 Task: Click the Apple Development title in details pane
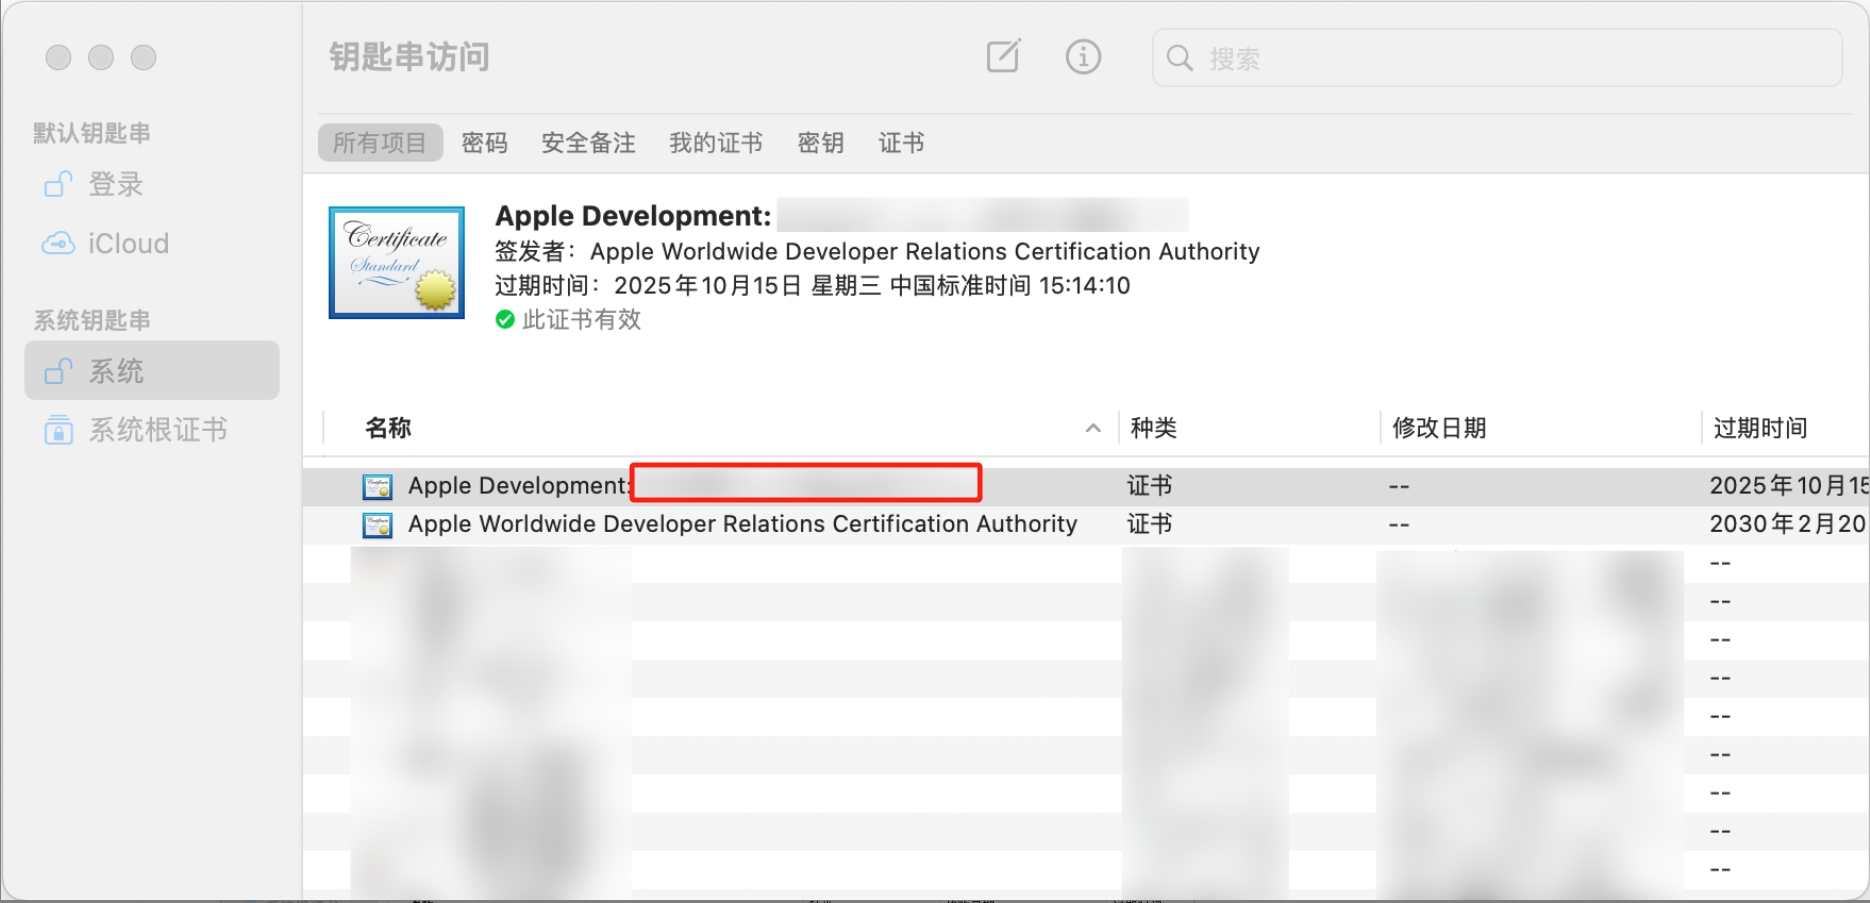(633, 215)
